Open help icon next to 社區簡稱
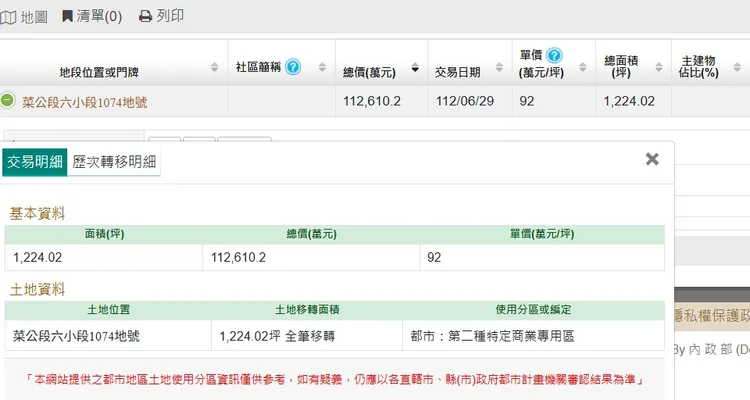 [x=293, y=67]
